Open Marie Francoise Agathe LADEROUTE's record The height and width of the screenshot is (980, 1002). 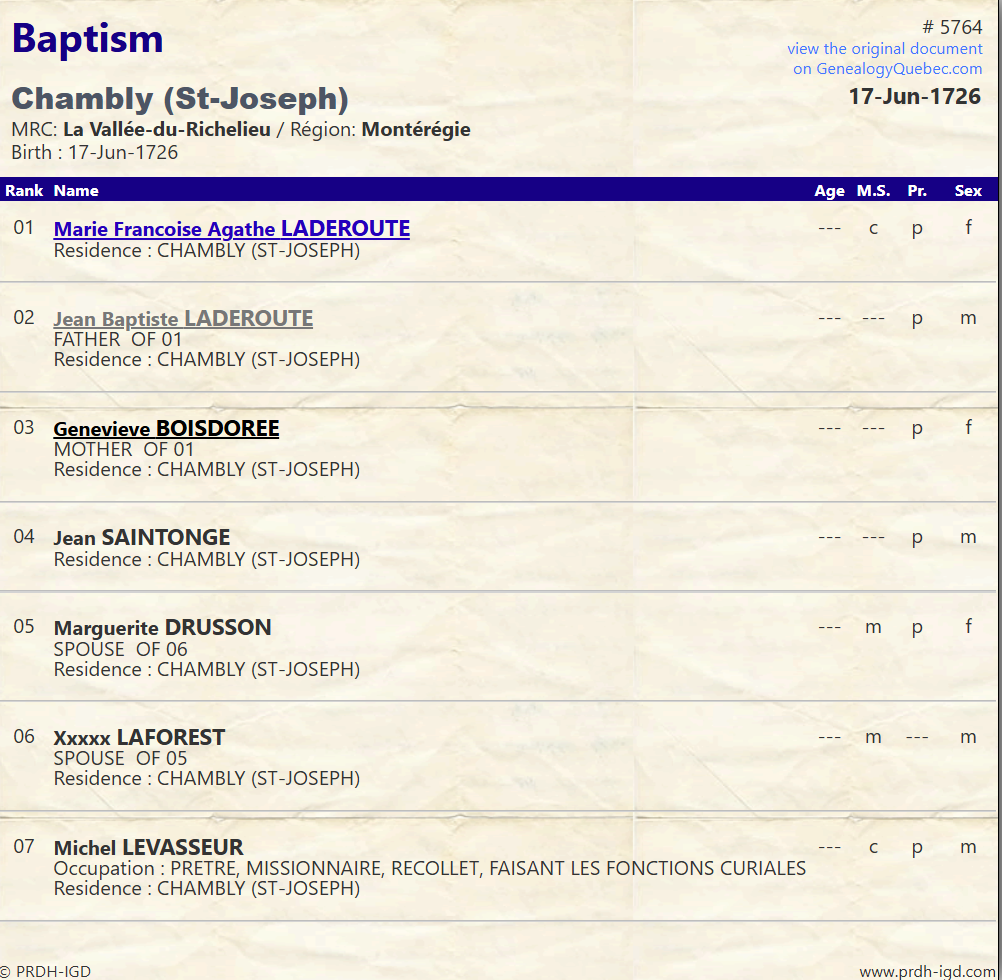(231, 228)
